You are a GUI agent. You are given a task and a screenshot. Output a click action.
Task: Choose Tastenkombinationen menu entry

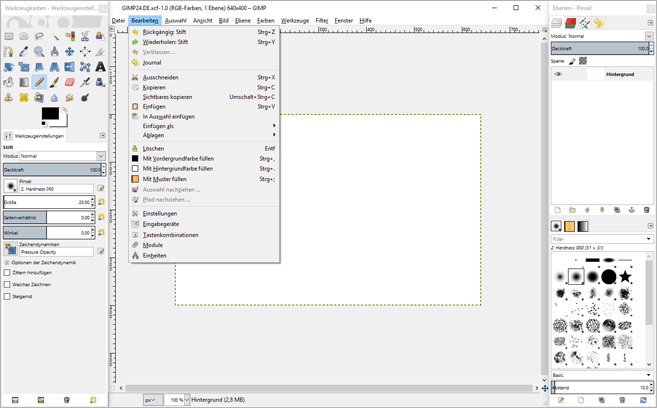(x=204, y=235)
